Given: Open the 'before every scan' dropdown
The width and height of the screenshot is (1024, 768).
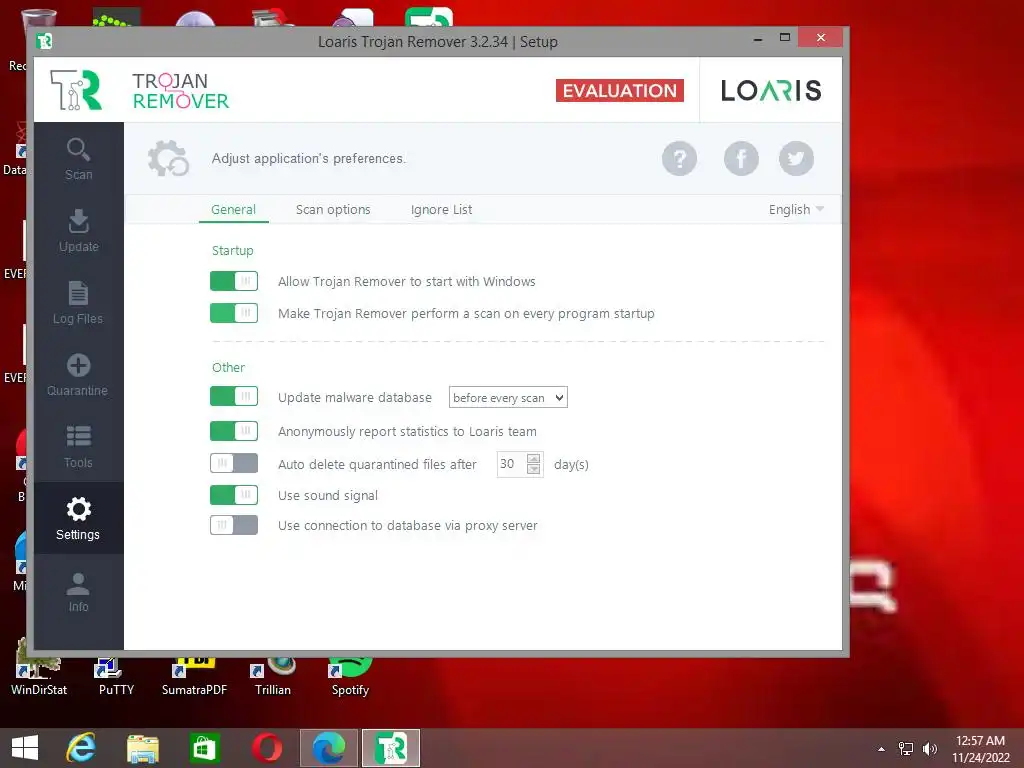Looking at the screenshot, I should point(508,397).
